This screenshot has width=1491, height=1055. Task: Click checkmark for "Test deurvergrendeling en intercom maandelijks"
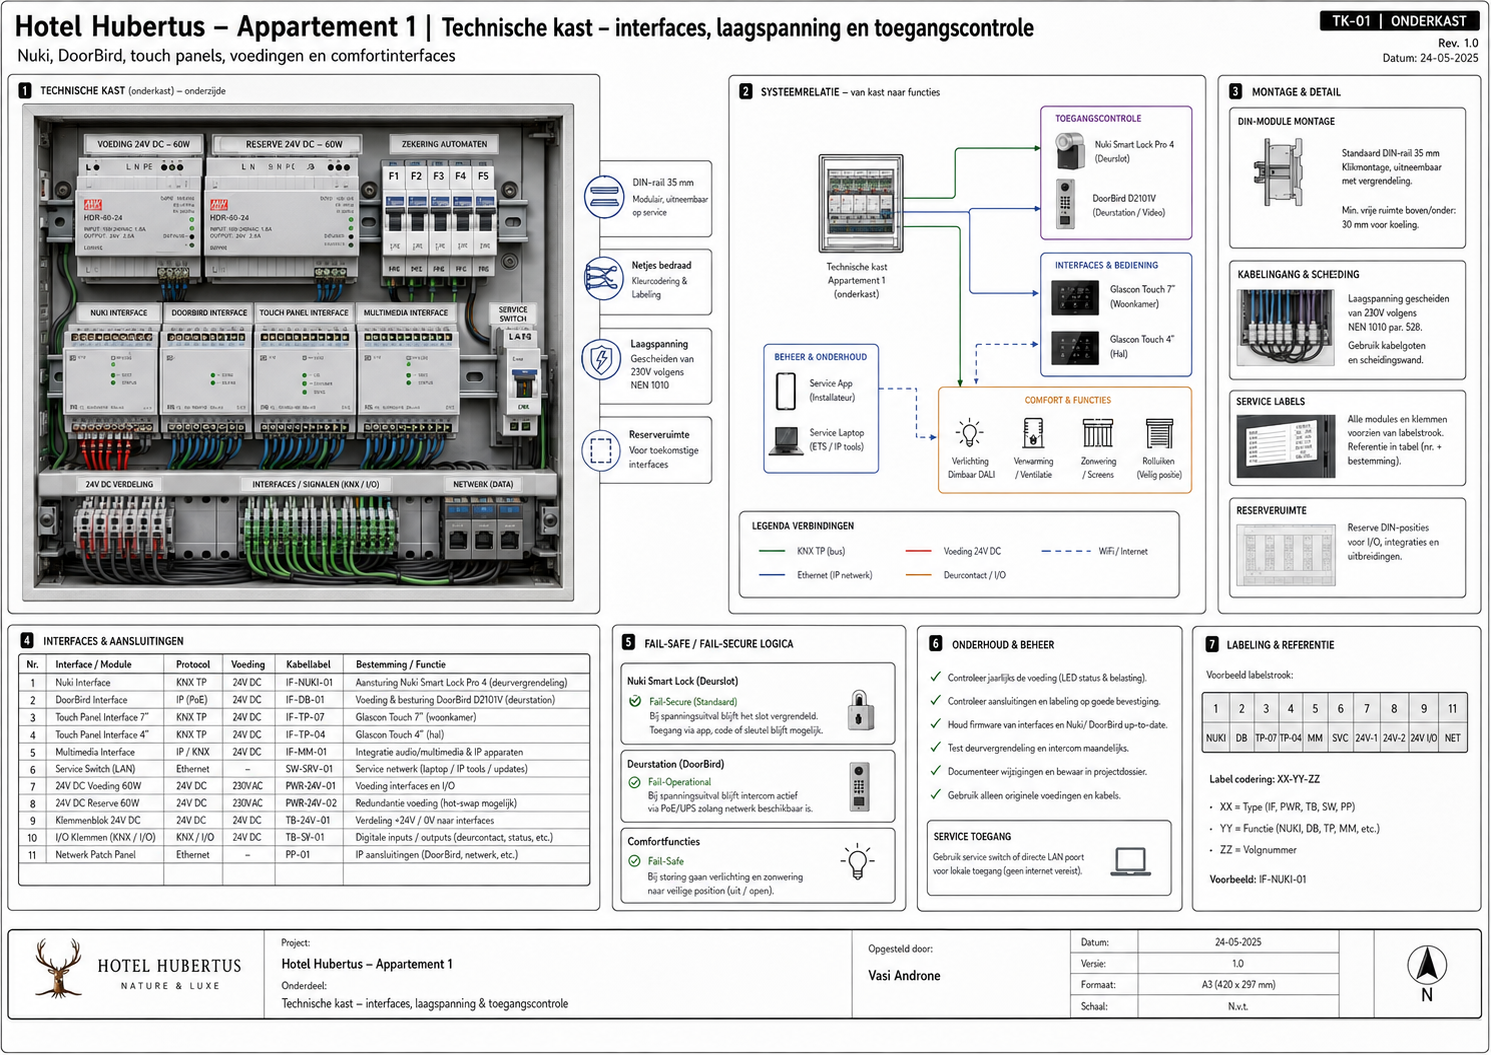click(x=936, y=747)
